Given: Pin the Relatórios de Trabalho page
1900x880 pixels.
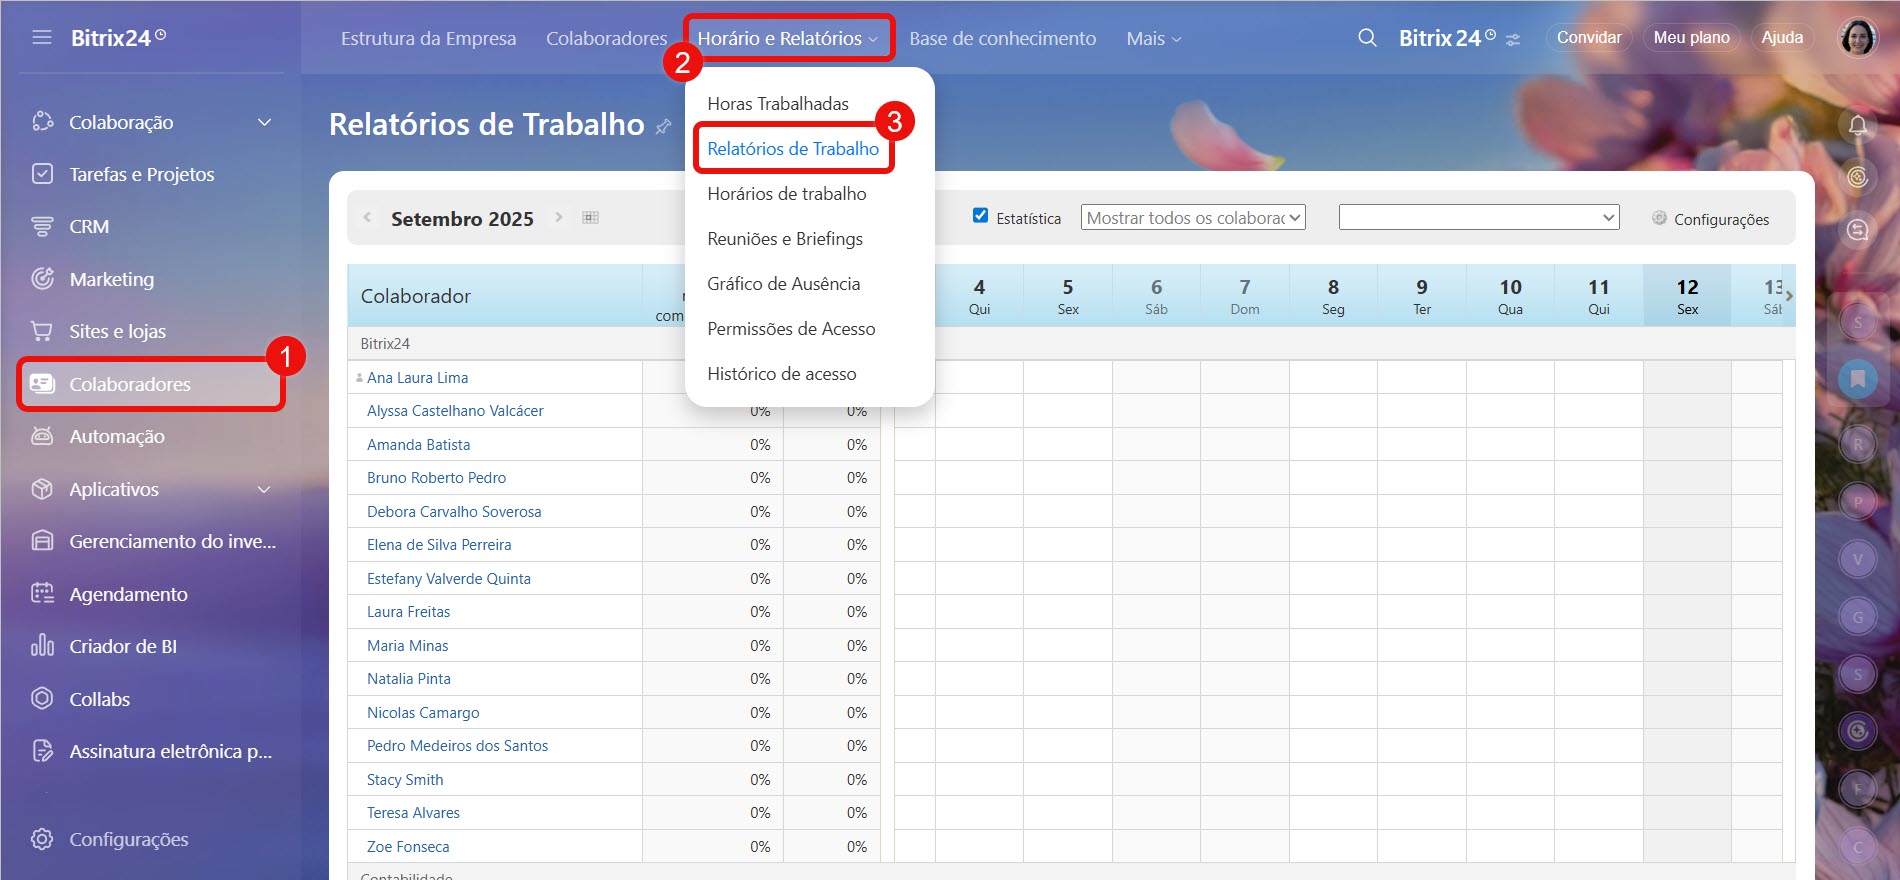Looking at the screenshot, I should (x=663, y=127).
